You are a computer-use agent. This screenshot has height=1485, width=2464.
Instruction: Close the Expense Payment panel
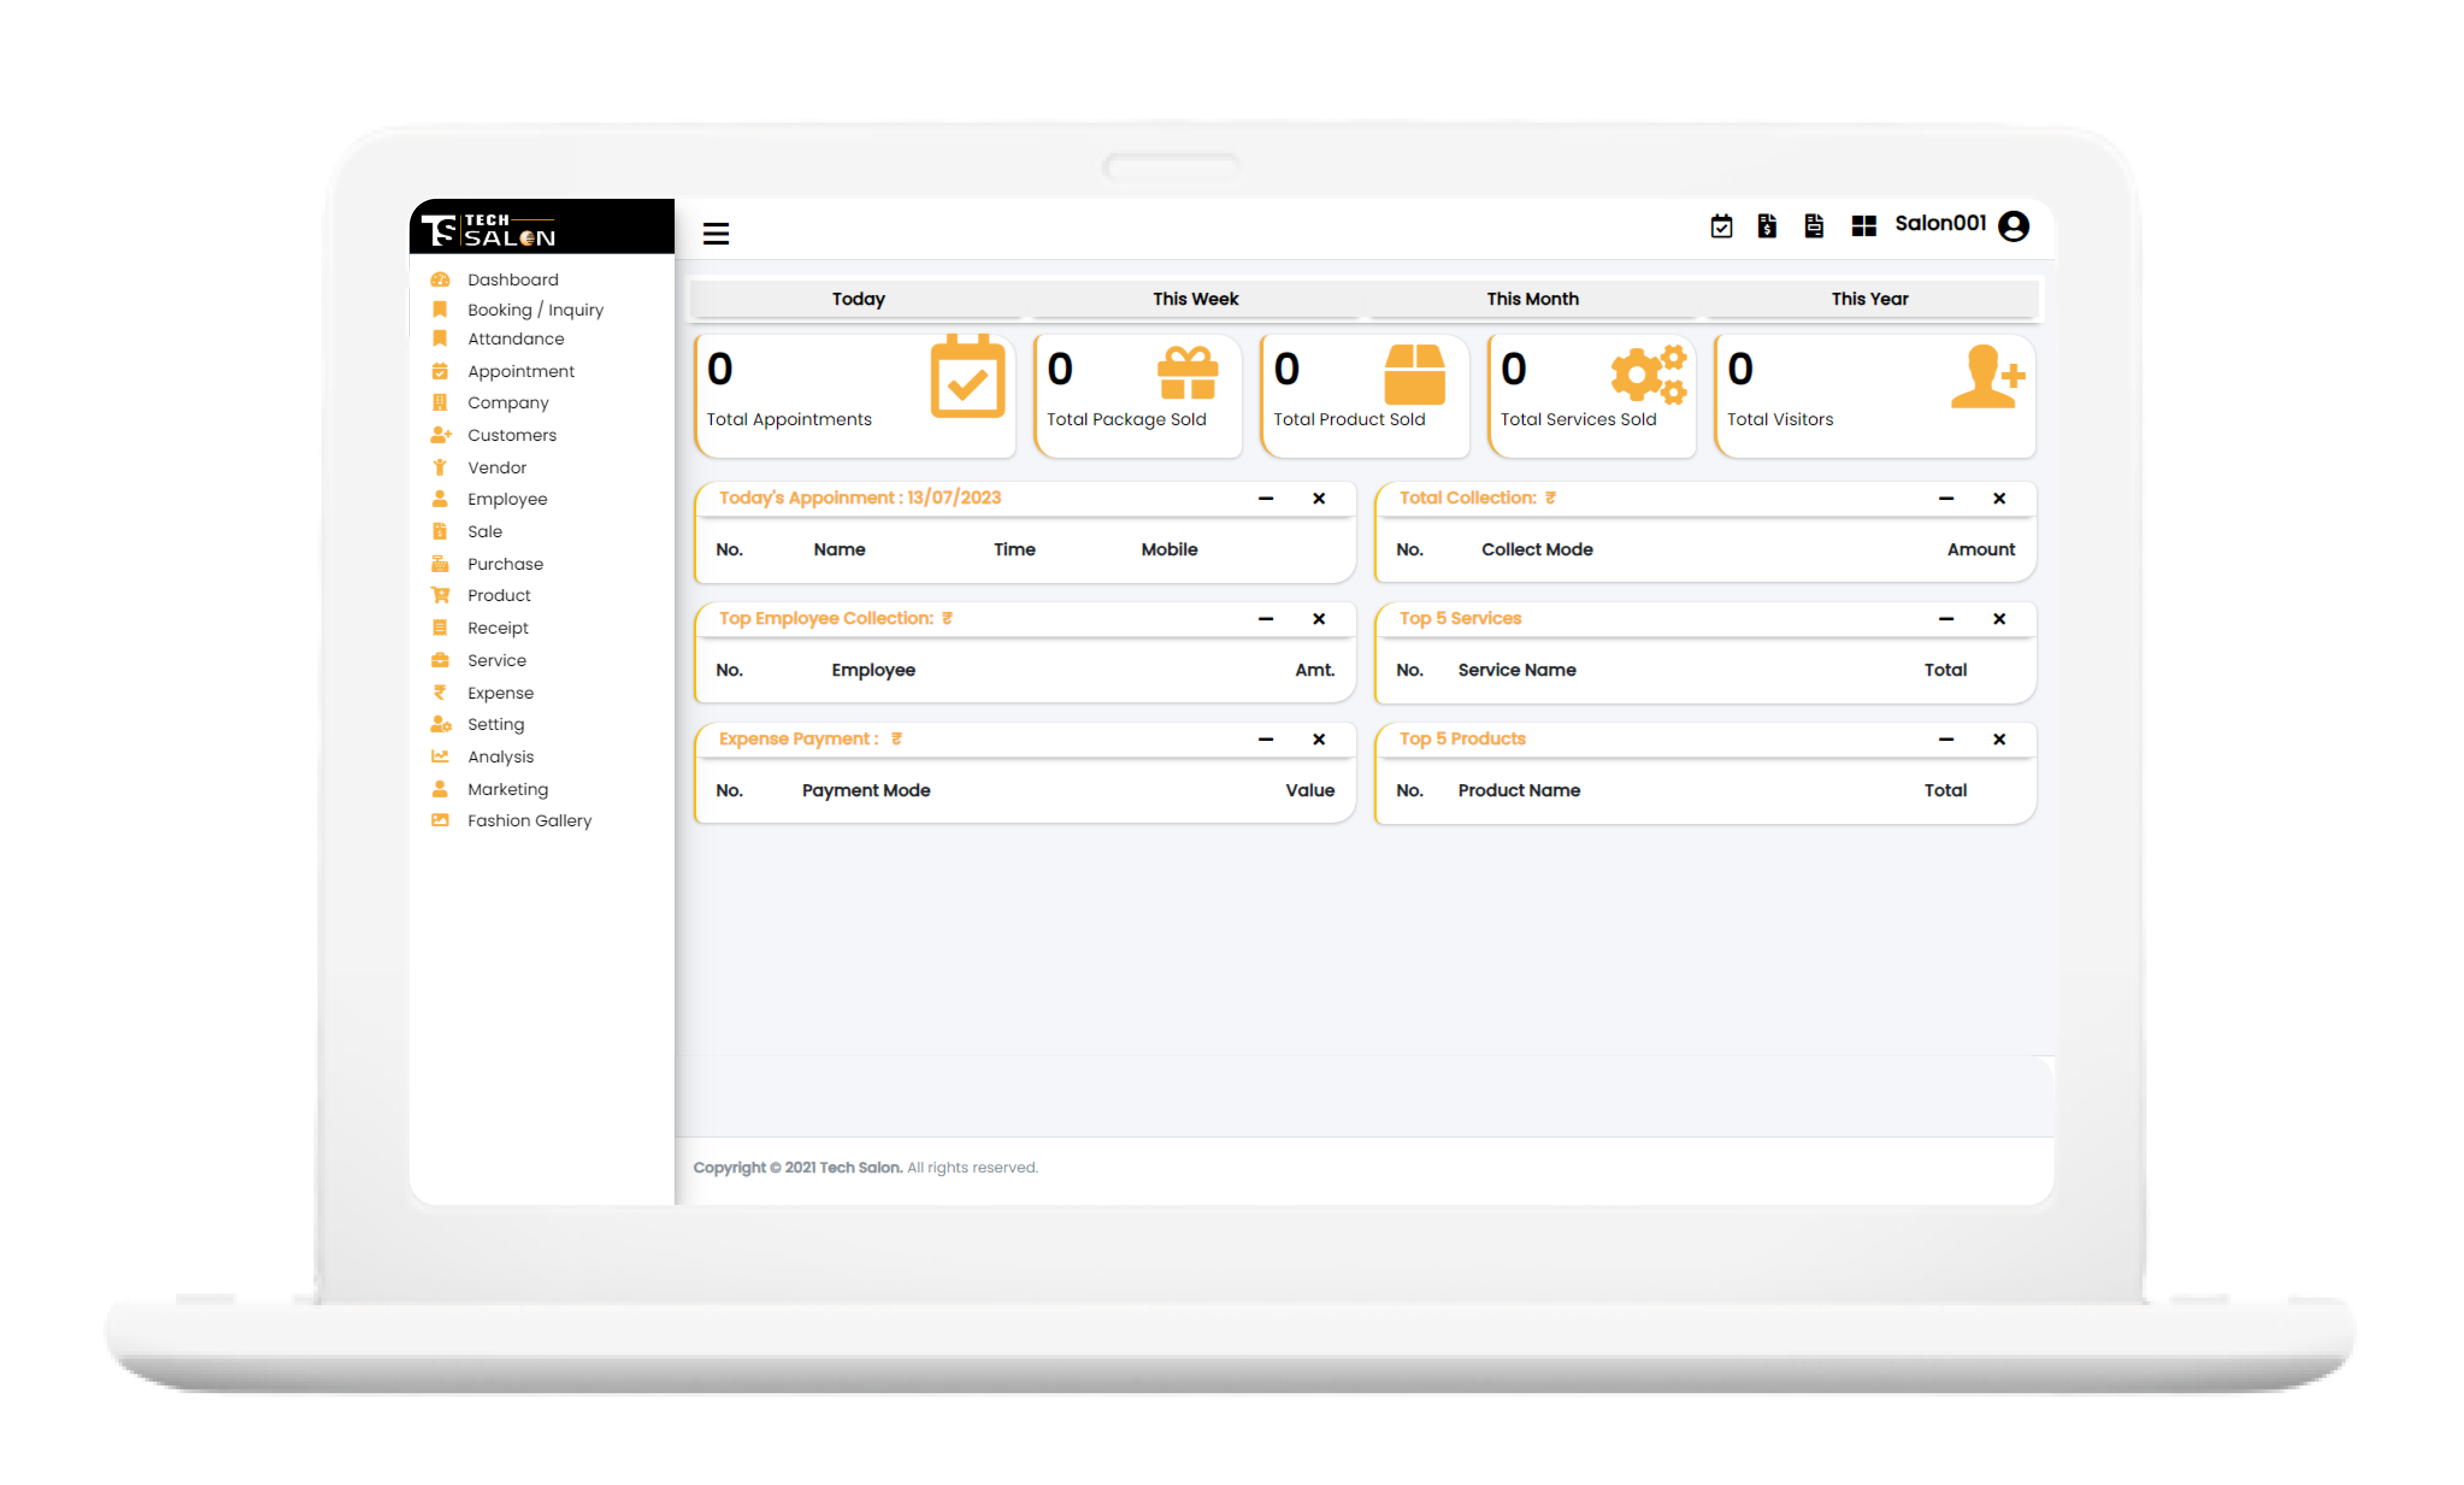pos(1319,739)
